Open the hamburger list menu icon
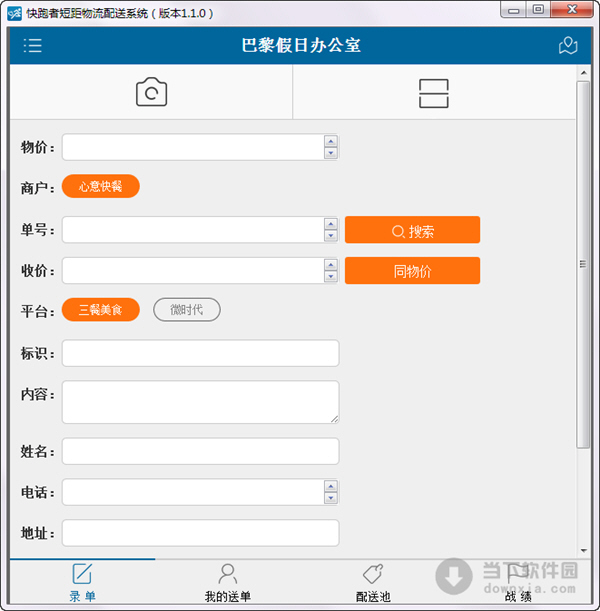The height and width of the screenshot is (611, 600). 32,45
